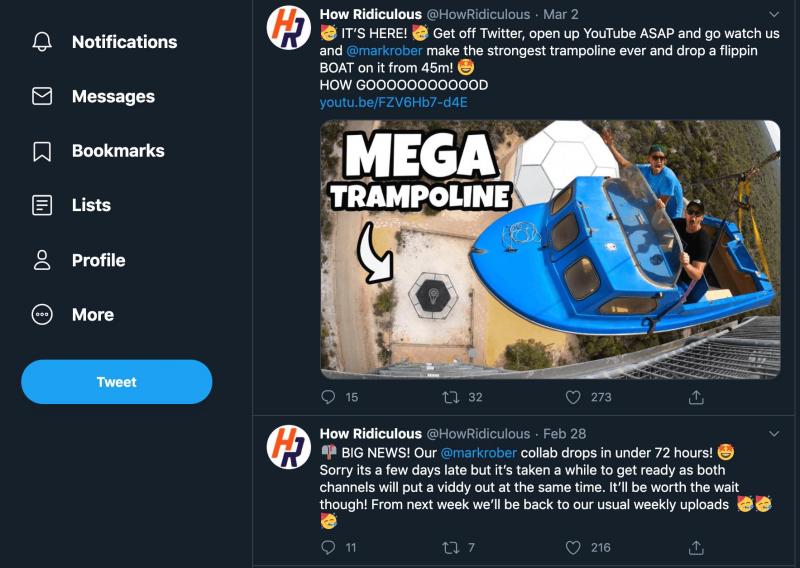Viewport: 800px width, 568px height.
Task: Share the Feb 28 Big News tweet
Action: (x=696, y=547)
